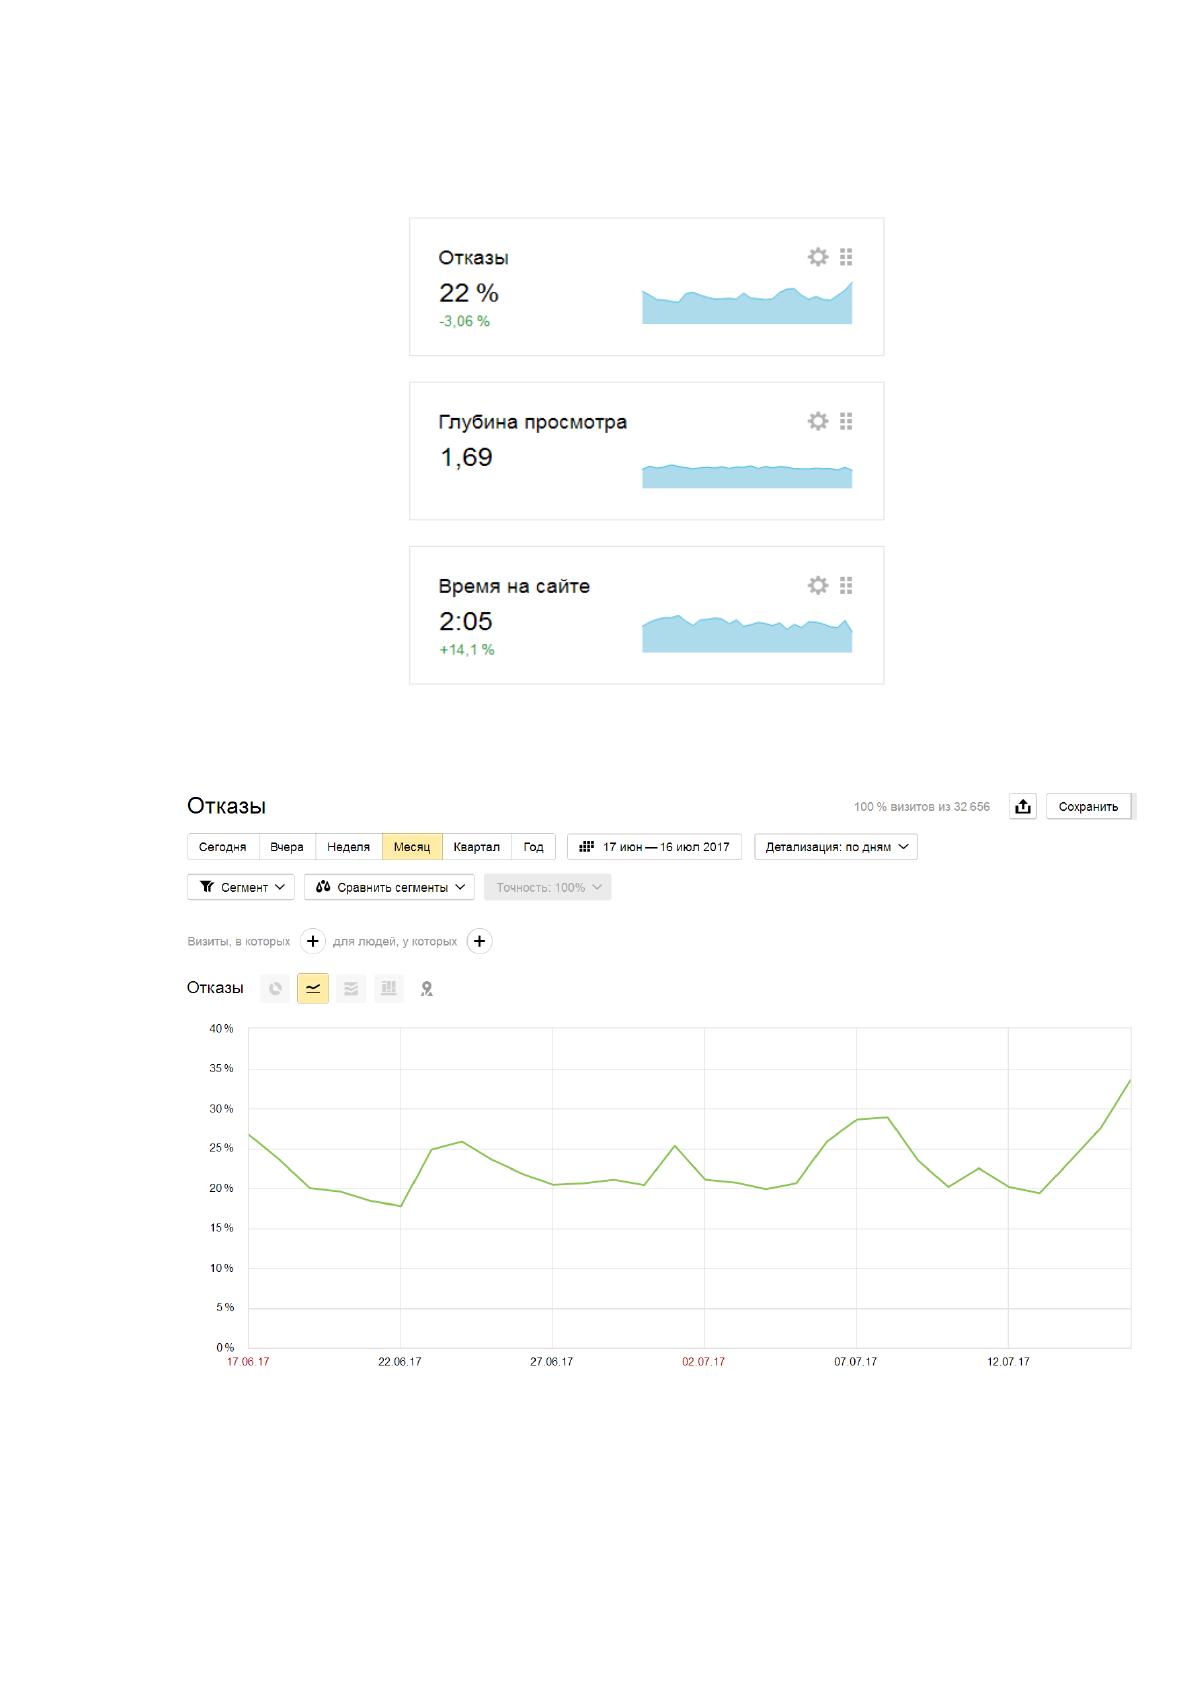This screenshot has height=1684, width=1191.
Task: Click grid handle on Время на сайте widget
Action: click(846, 585)
